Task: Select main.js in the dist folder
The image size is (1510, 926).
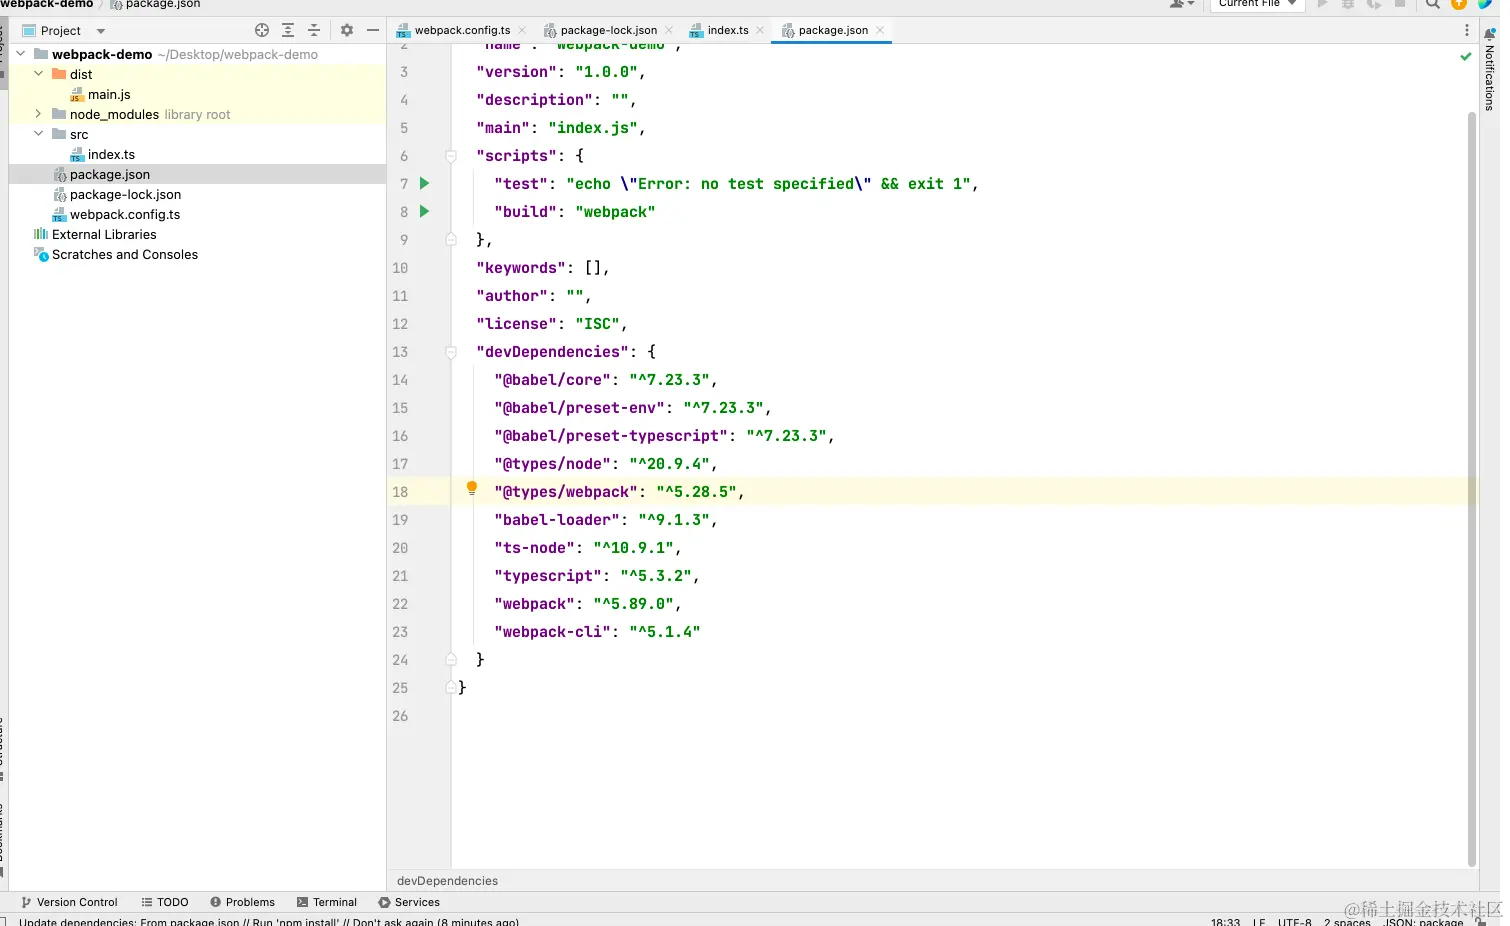Action: pos(109,94)
